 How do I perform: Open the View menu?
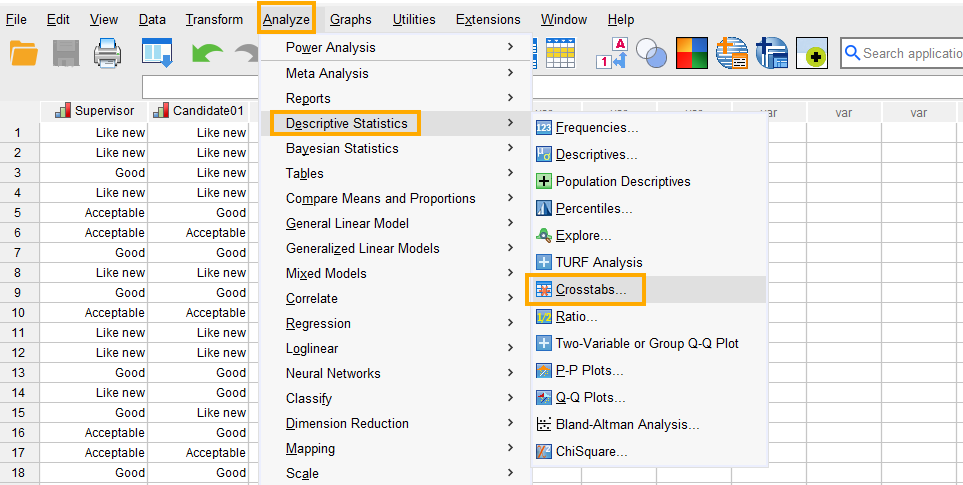point(104,20)
